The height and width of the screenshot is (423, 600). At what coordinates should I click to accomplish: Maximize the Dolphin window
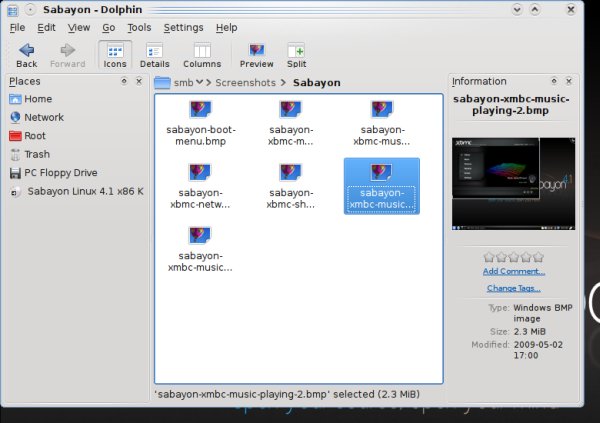tap(535, 10)
